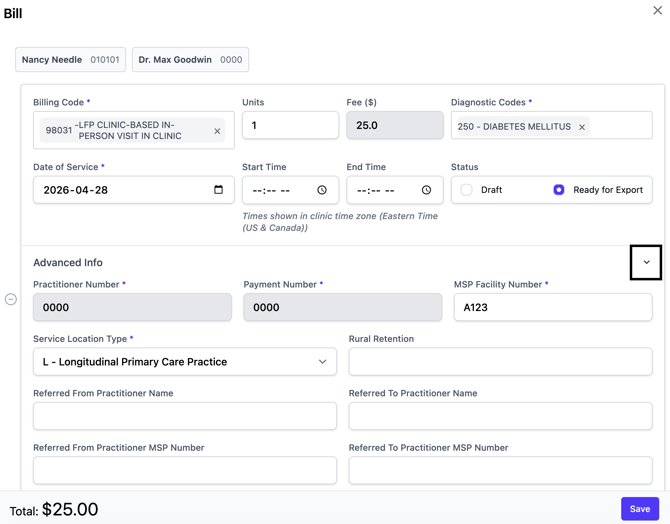The width and height of the screenshot is (670, 524).
Task: Open the Date of Service calendar picker
Action: [219, 190]
